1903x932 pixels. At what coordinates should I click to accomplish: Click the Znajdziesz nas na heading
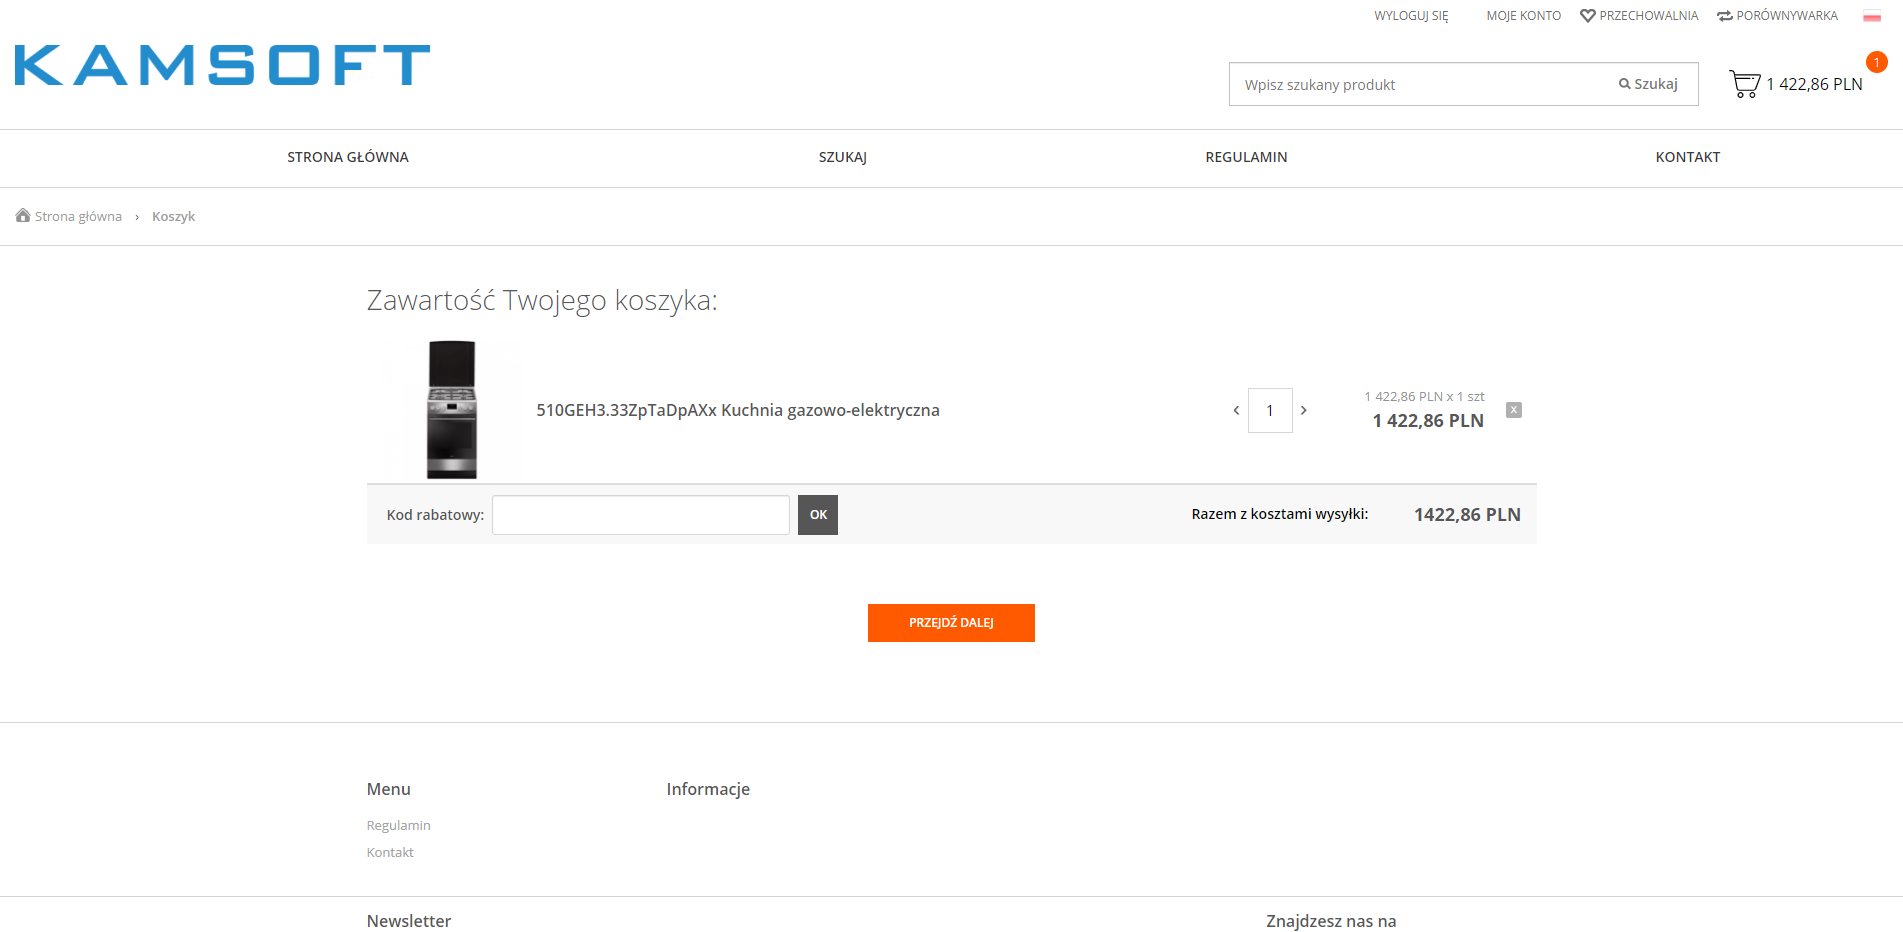[x=1331, y=921]
